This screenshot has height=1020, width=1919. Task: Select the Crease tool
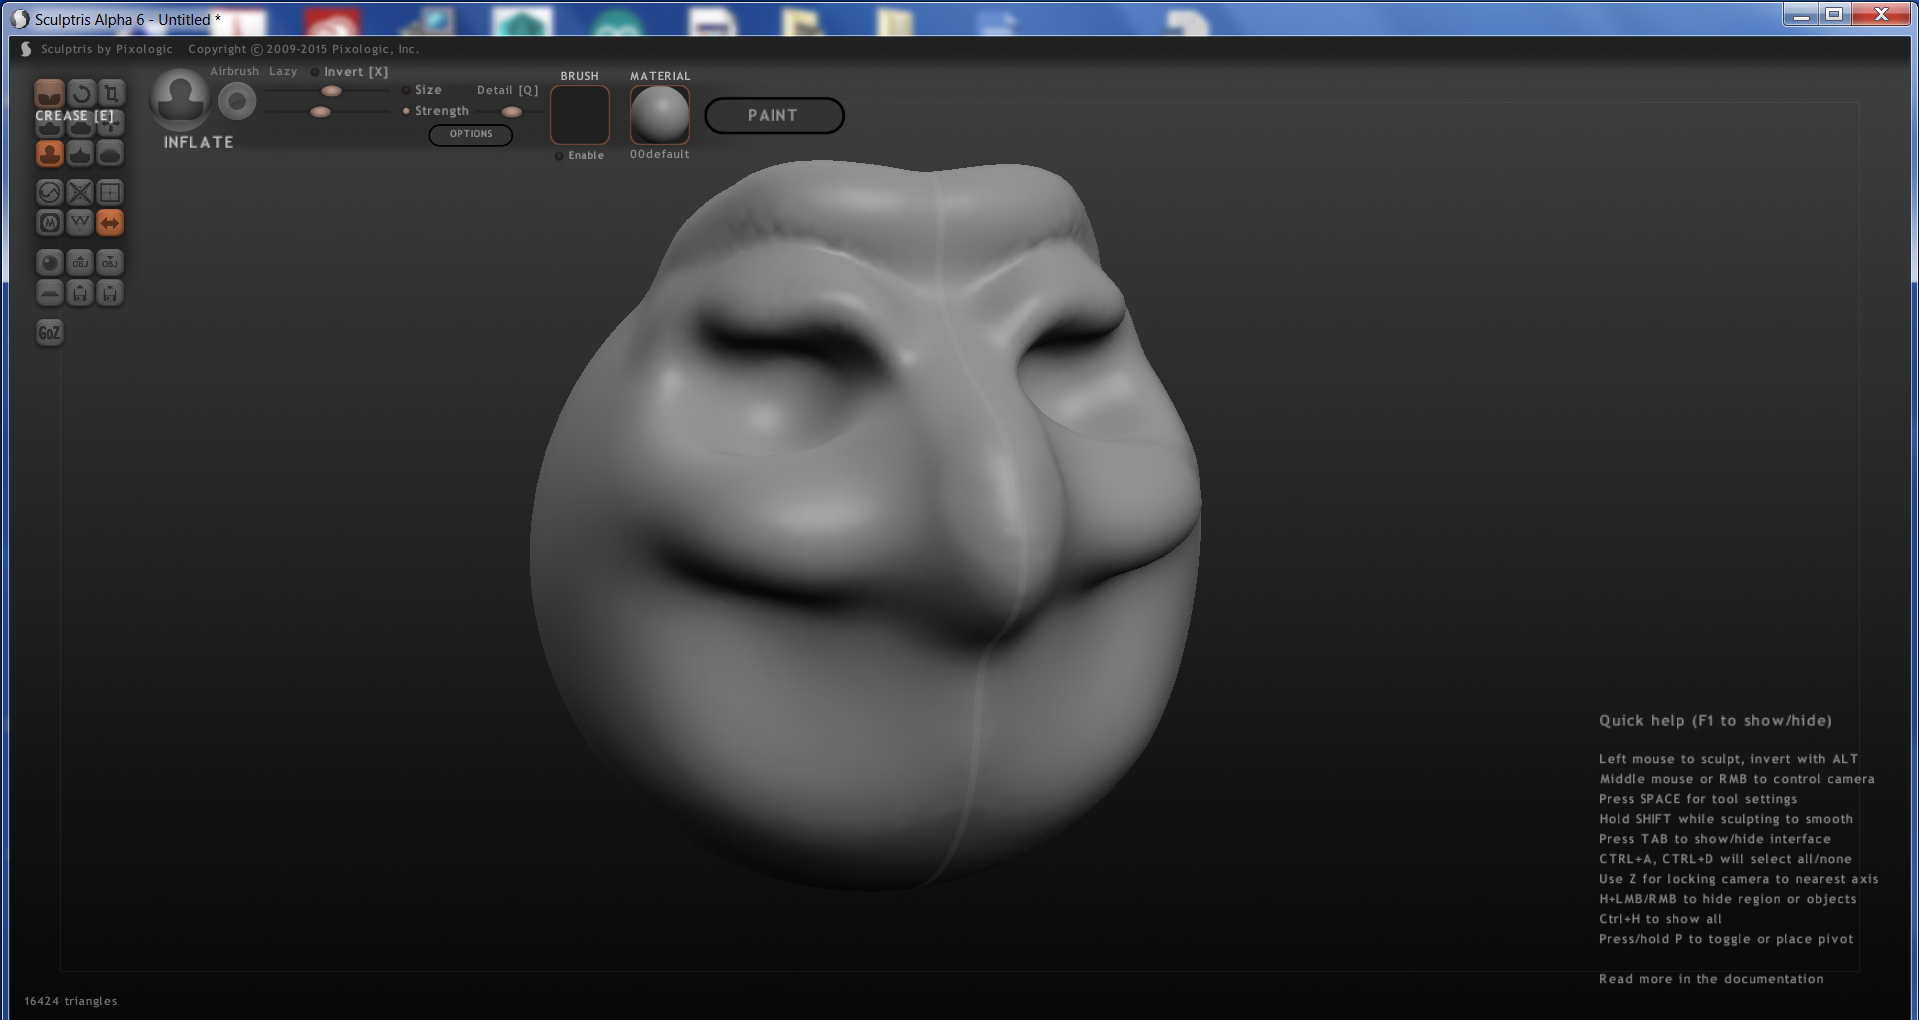[49, 93]
